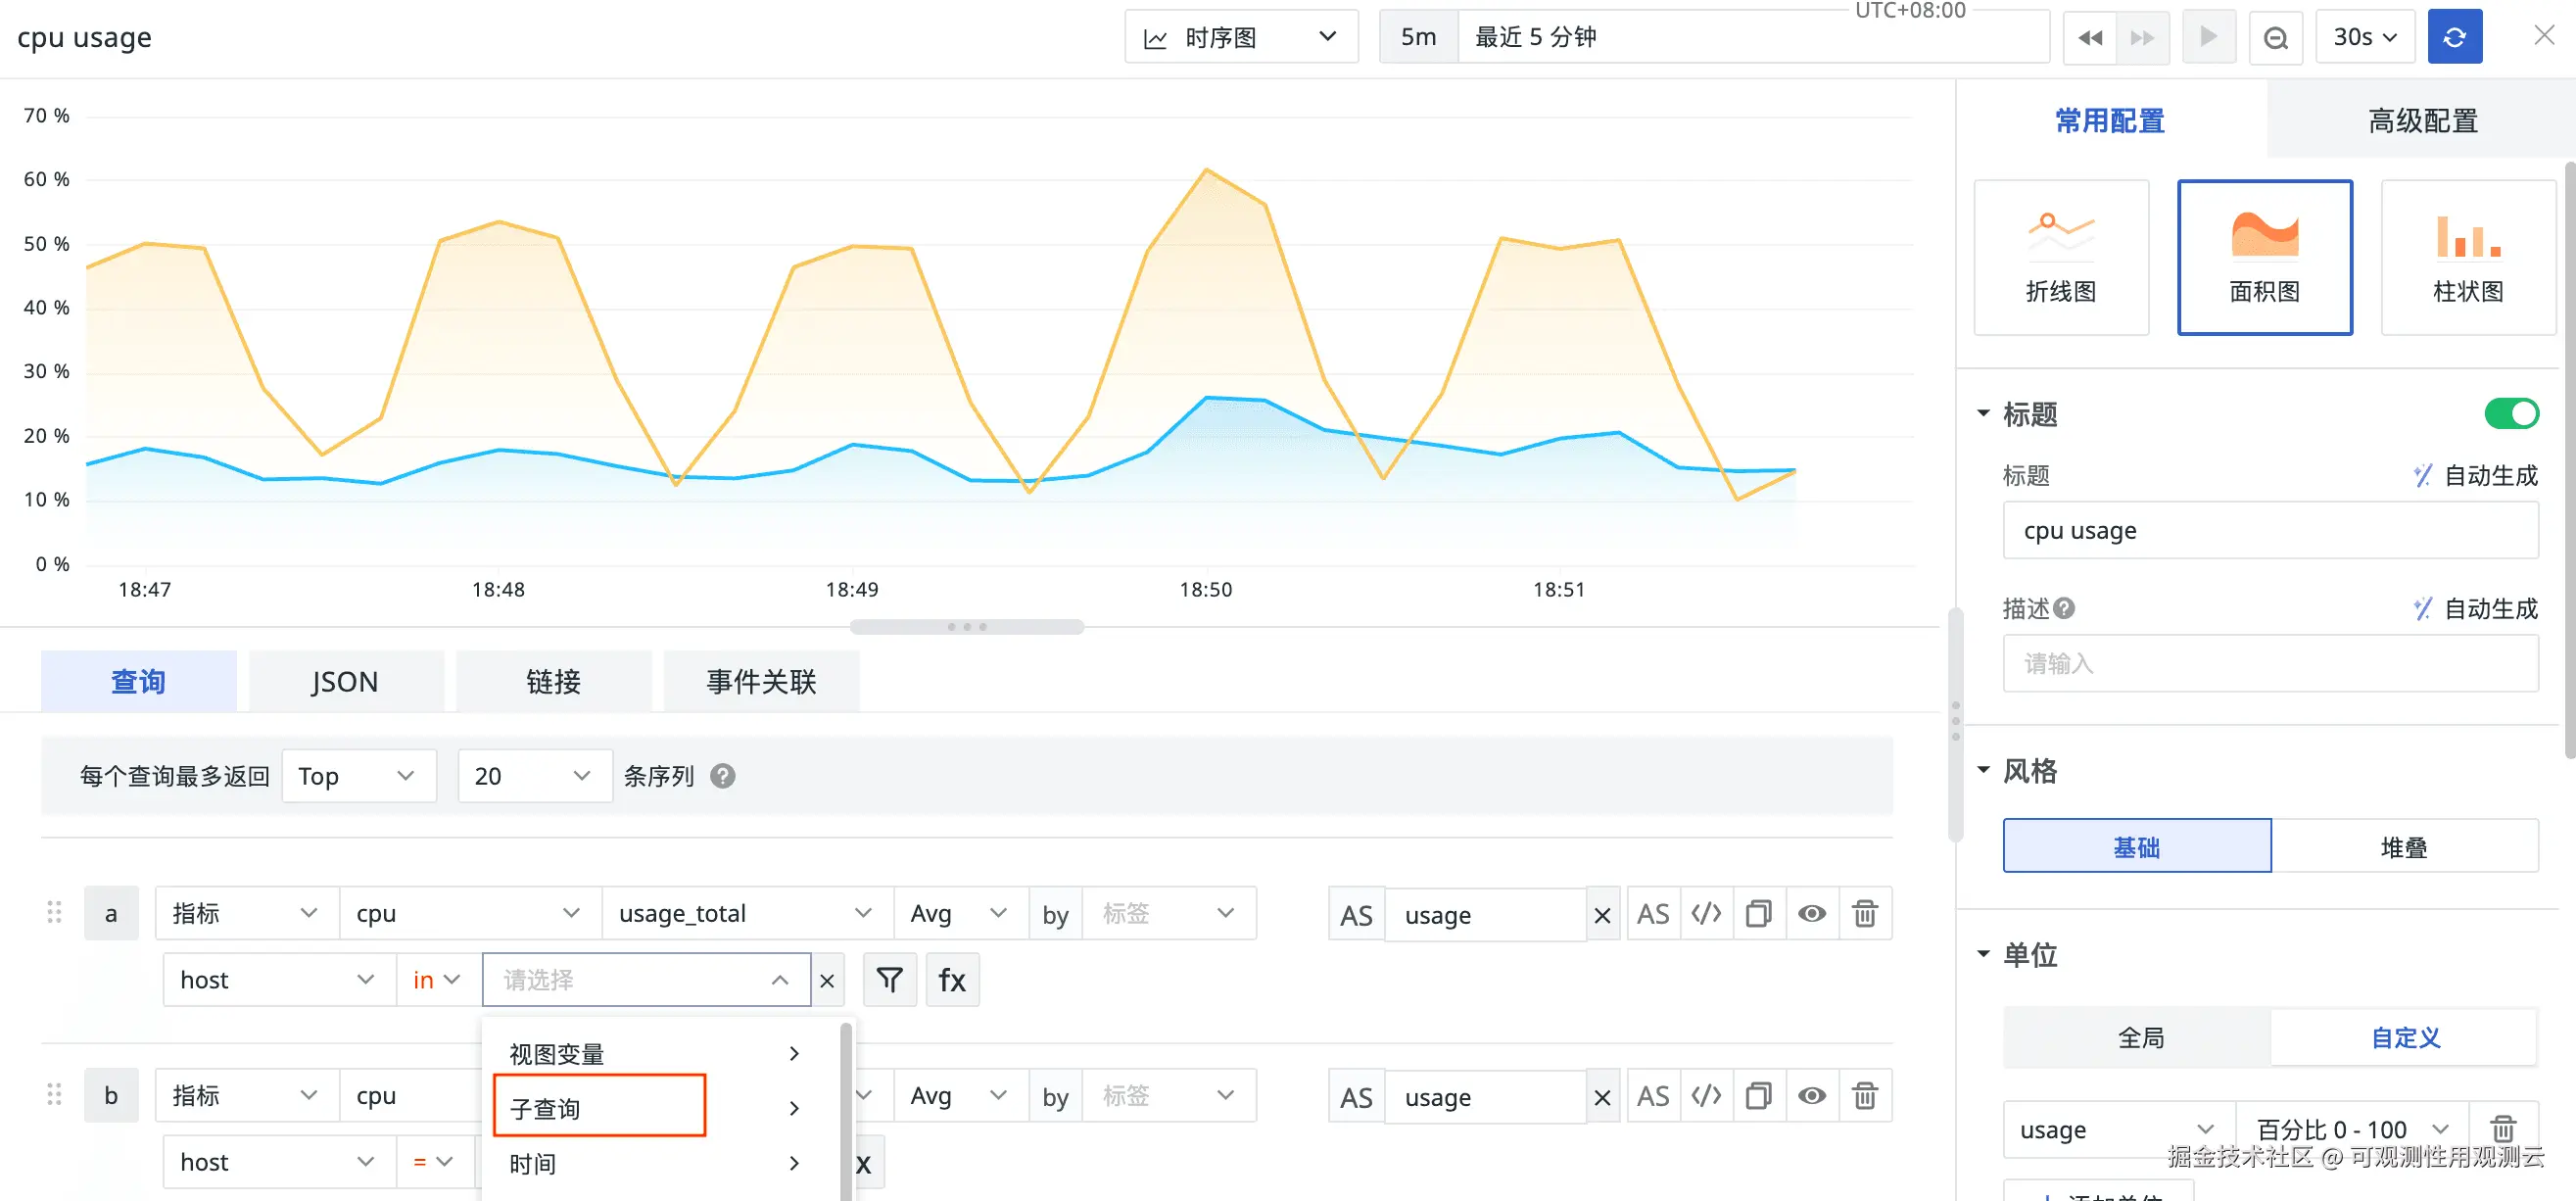Hide query b with the eye icon
The height and width of the screenshot is (1201, 2576).
tap(1811, 1096)
